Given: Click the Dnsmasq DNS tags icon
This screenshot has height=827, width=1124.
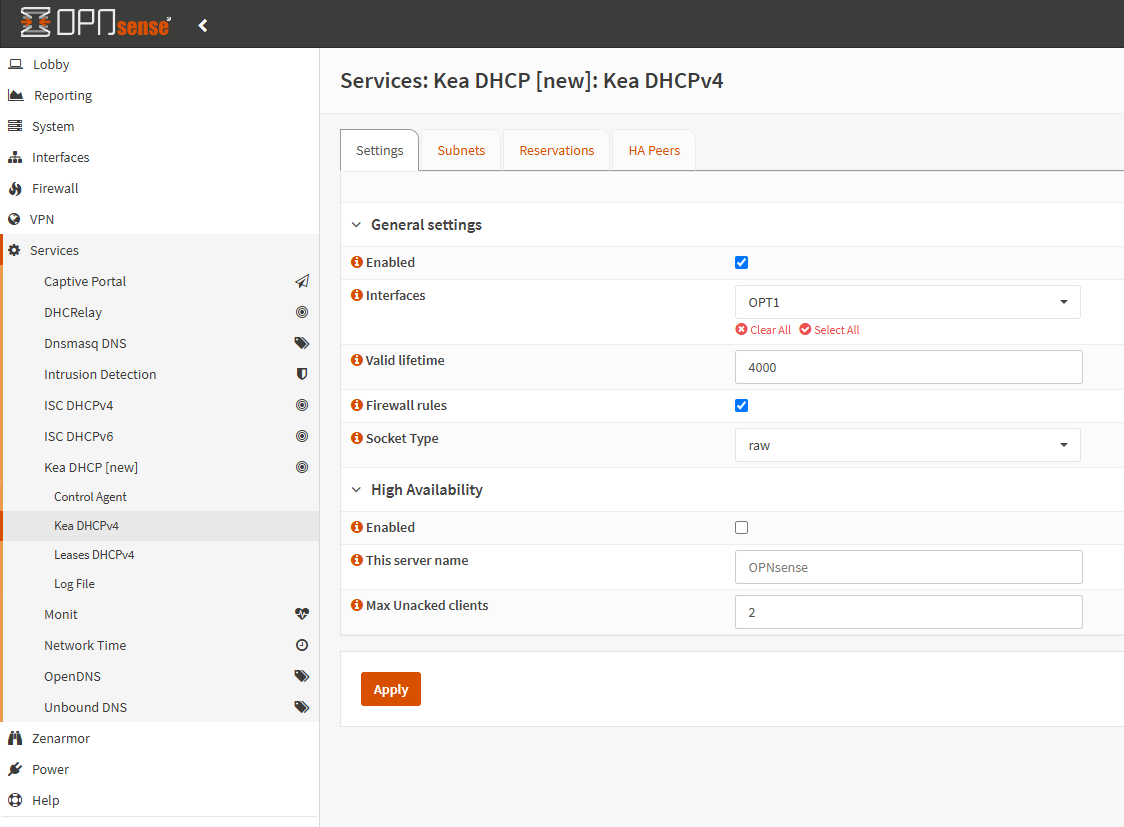Looking at the screenshot, I should [302, 343].
